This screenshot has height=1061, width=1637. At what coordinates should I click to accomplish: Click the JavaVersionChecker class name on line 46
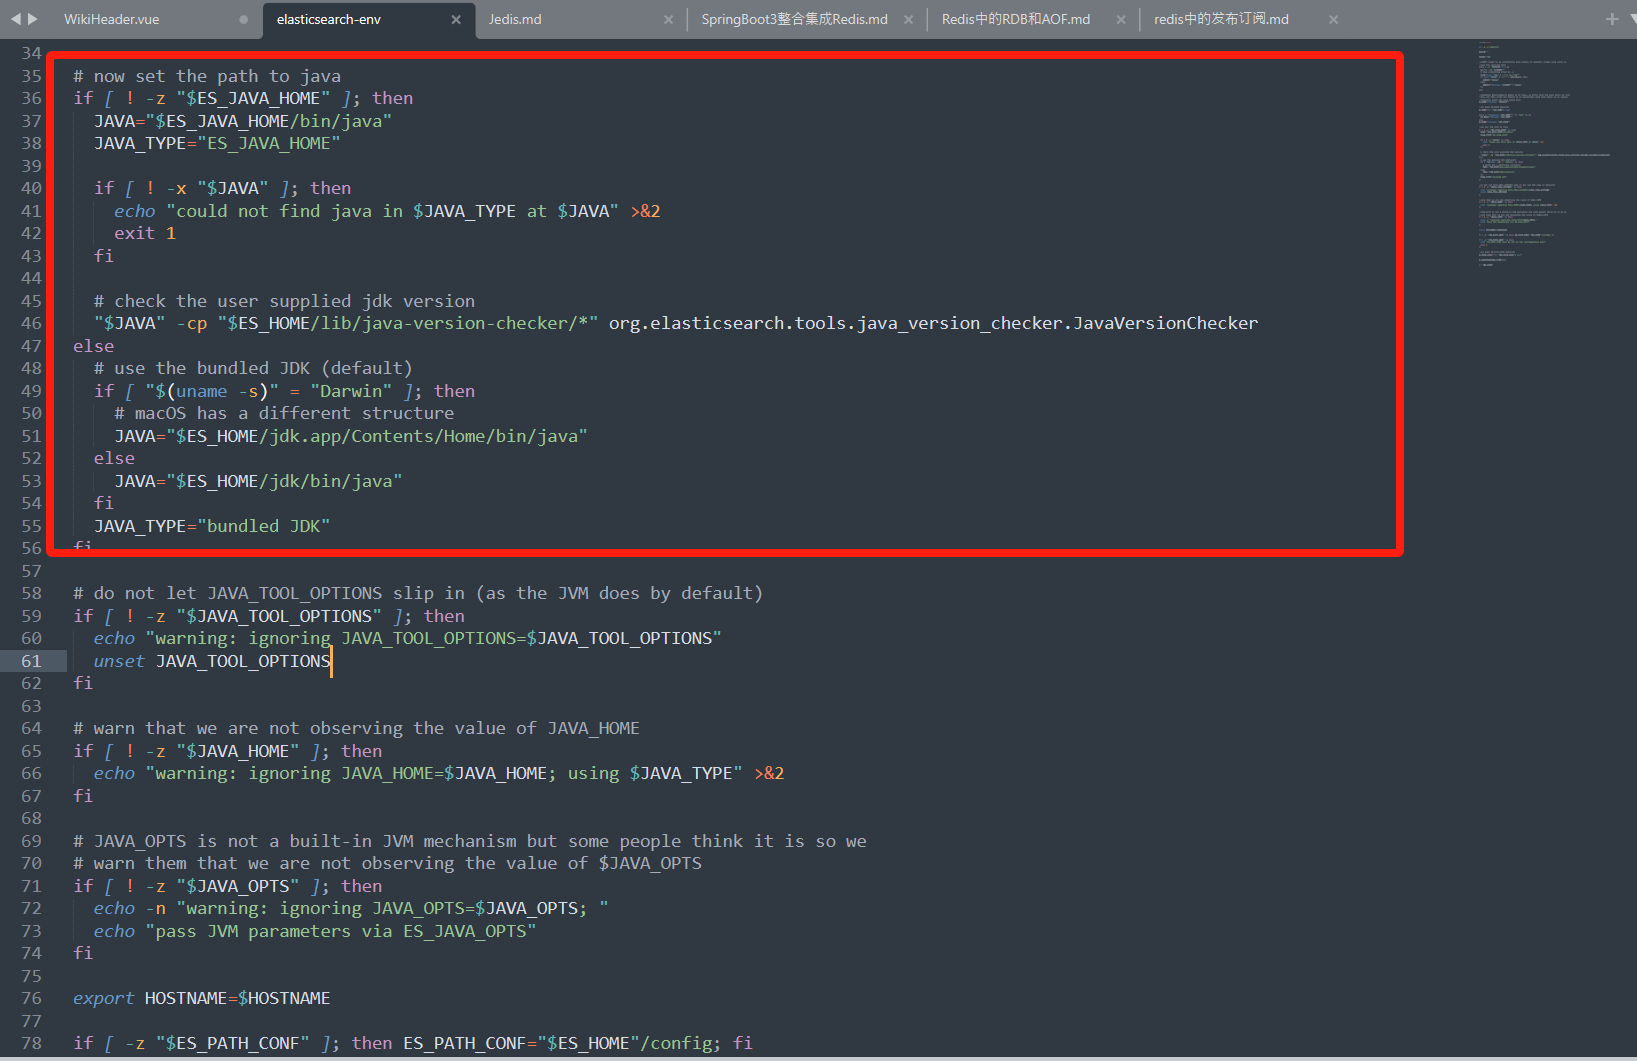[x=1163, y=323]
